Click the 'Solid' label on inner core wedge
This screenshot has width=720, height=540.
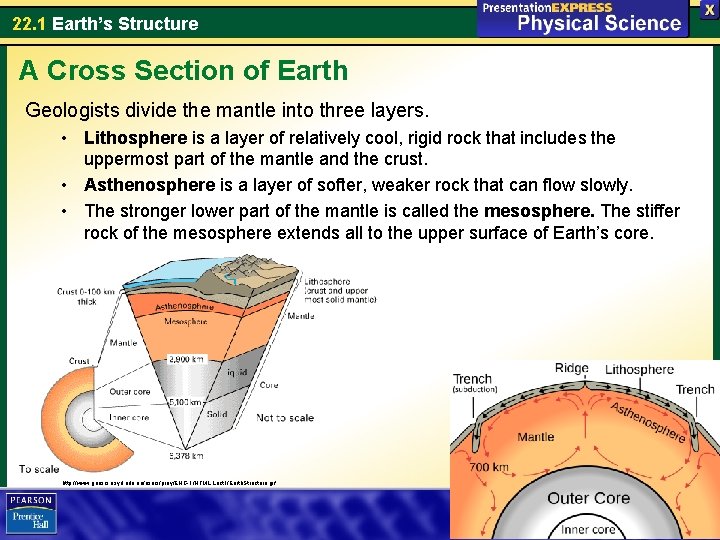tap(217, 414)
